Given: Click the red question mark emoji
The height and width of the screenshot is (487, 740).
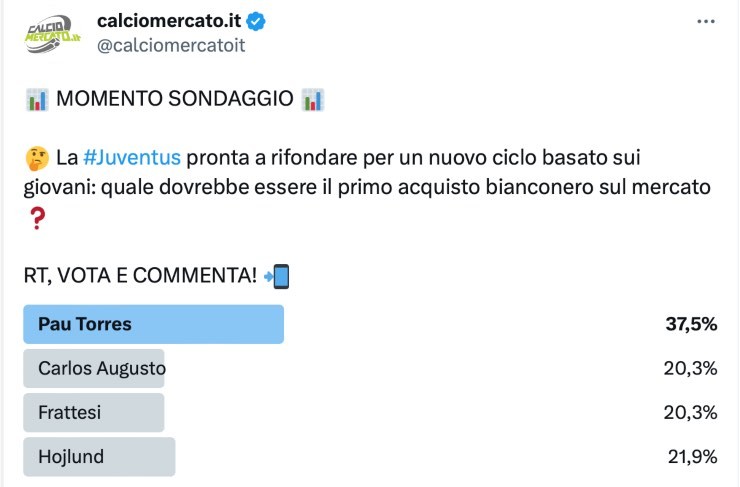Looking at the screenshot, I should tap(36, 218).
